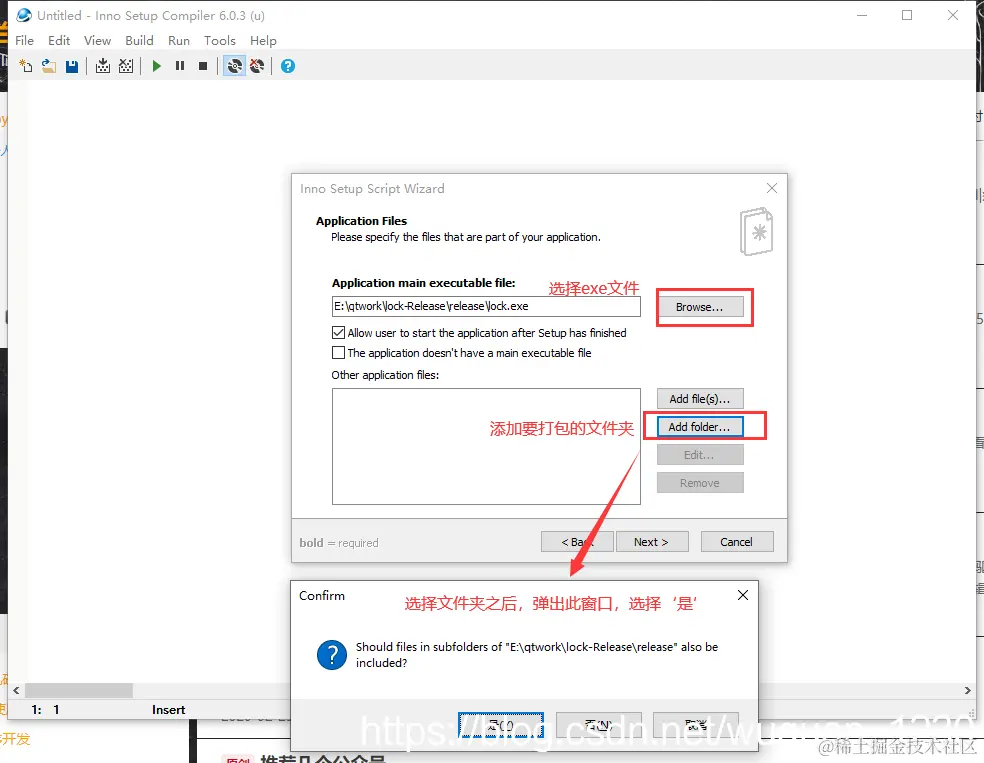Focus the main executable file path field

[486, 306]
